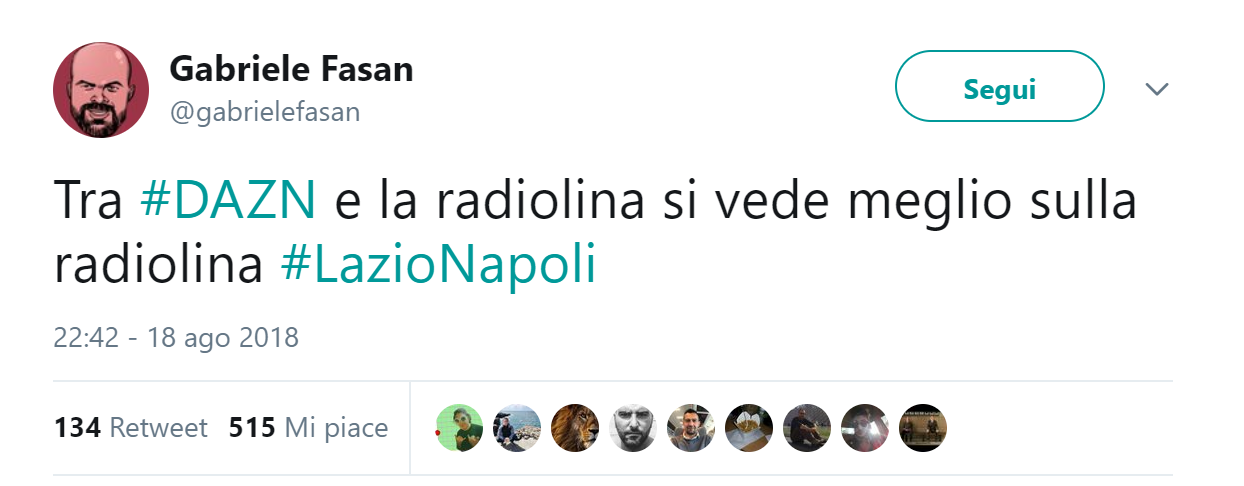The height and width of the screenshot is (486, 1244).
Task: Open the liker avatar showing food on table
Action: click(749, 428)
